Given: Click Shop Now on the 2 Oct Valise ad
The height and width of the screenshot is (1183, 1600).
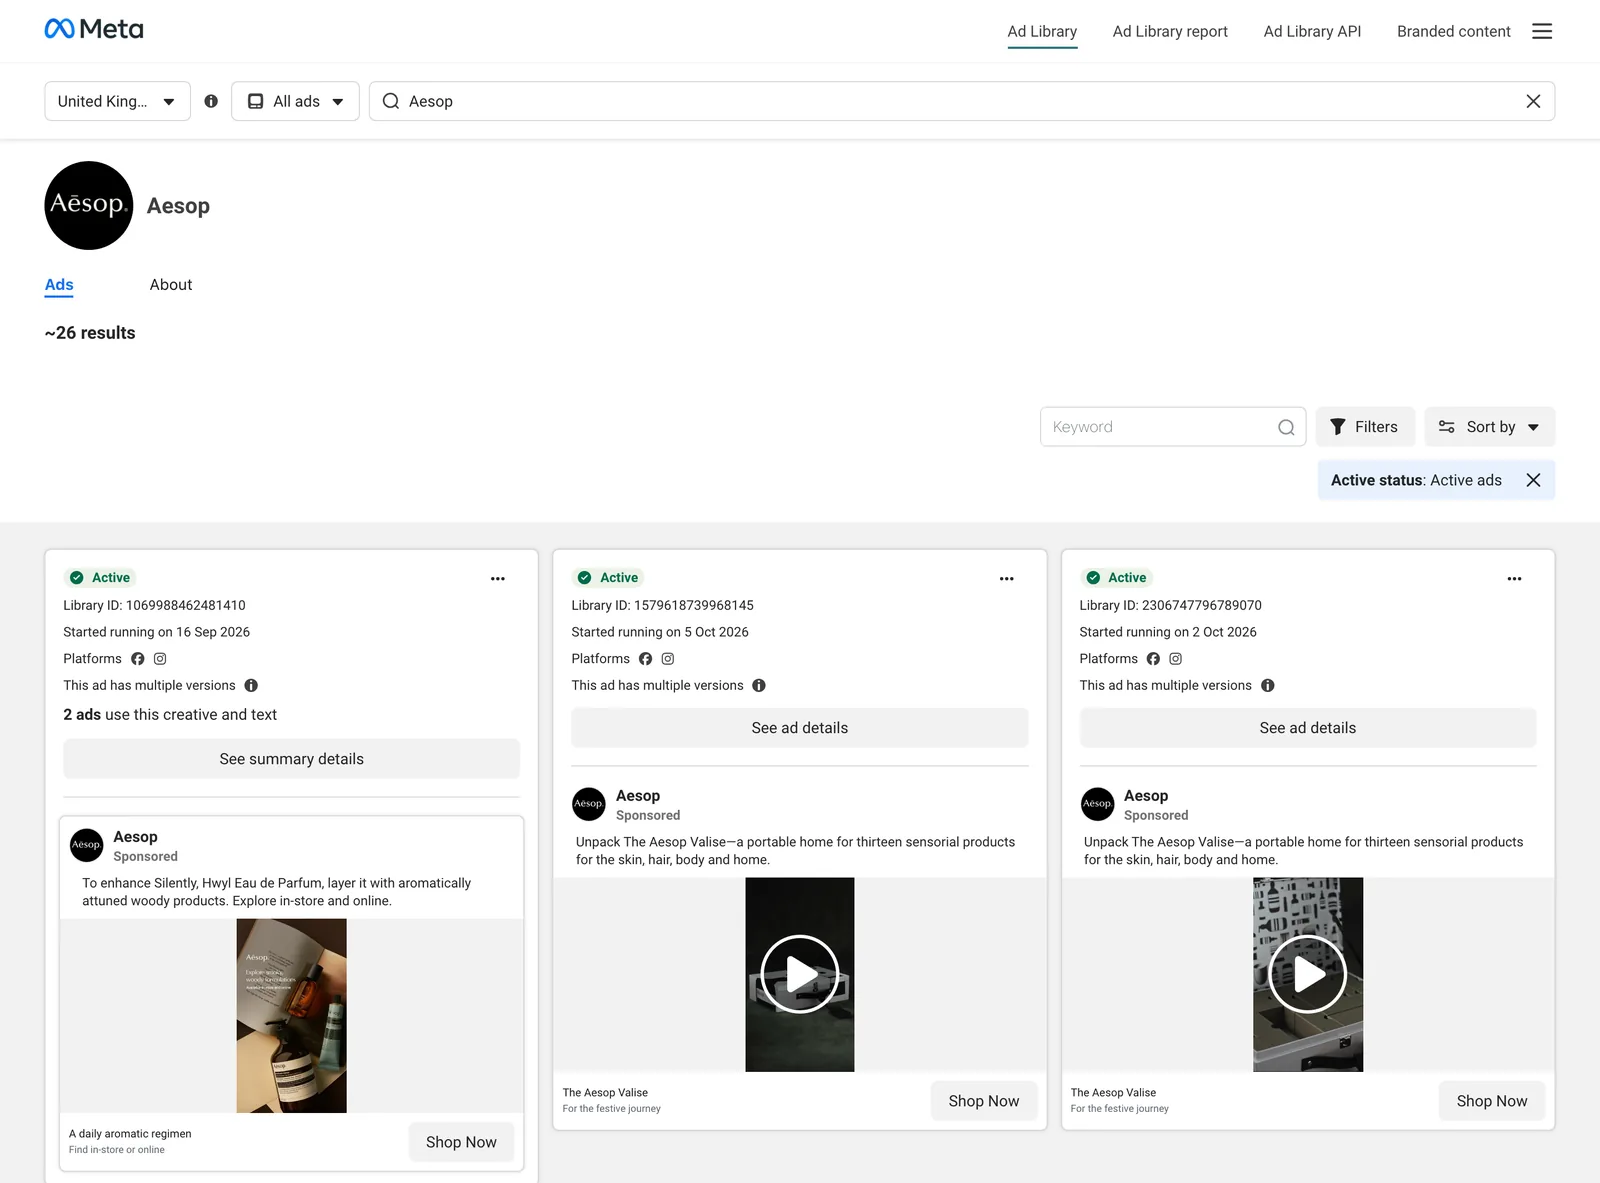Looking at the screenshot, I should (1491, 1101).
